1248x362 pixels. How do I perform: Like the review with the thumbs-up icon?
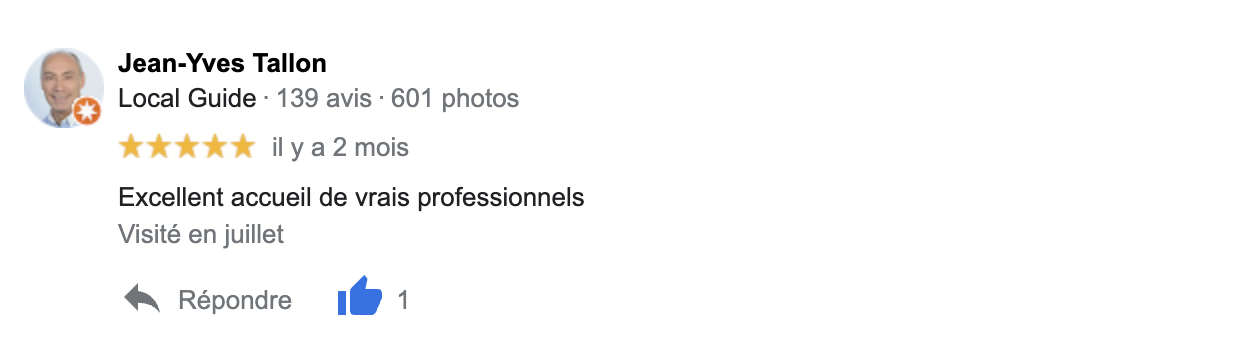pos(360,297)
